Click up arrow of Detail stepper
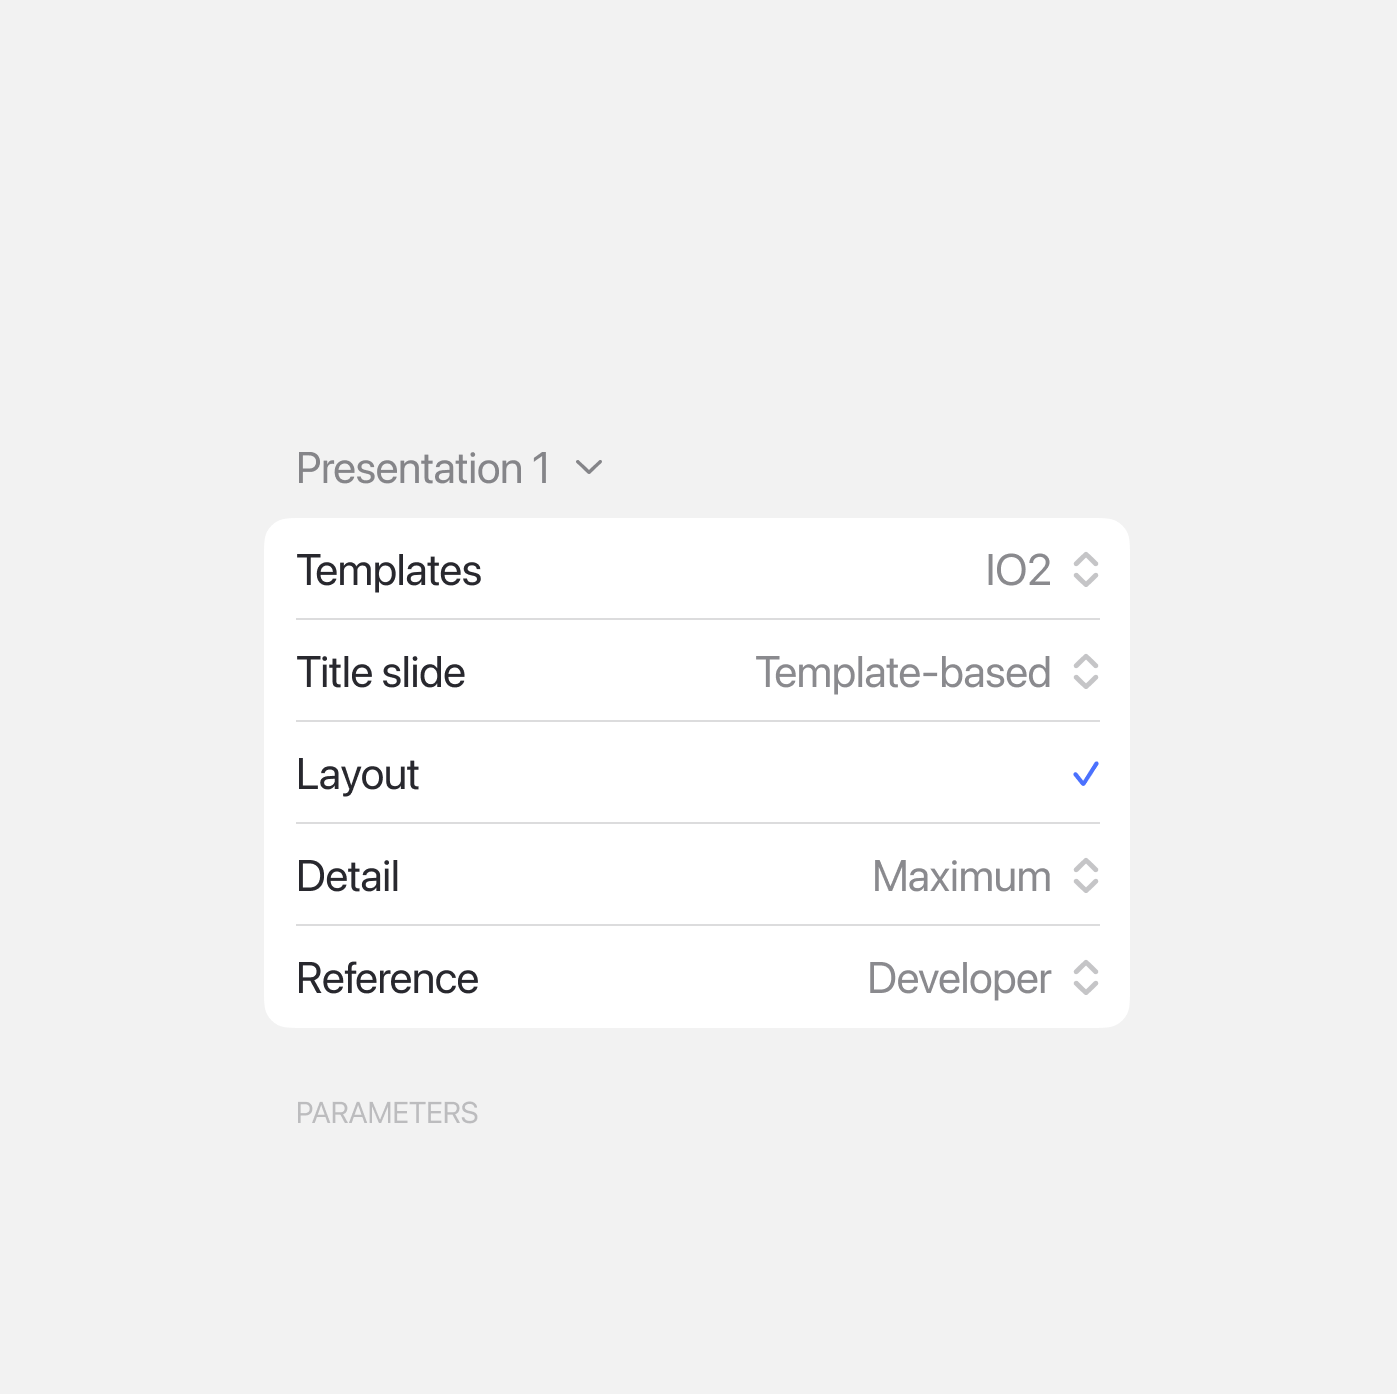The height and width of the screenshot is (1394, 1397). [x=1086, y=866]
